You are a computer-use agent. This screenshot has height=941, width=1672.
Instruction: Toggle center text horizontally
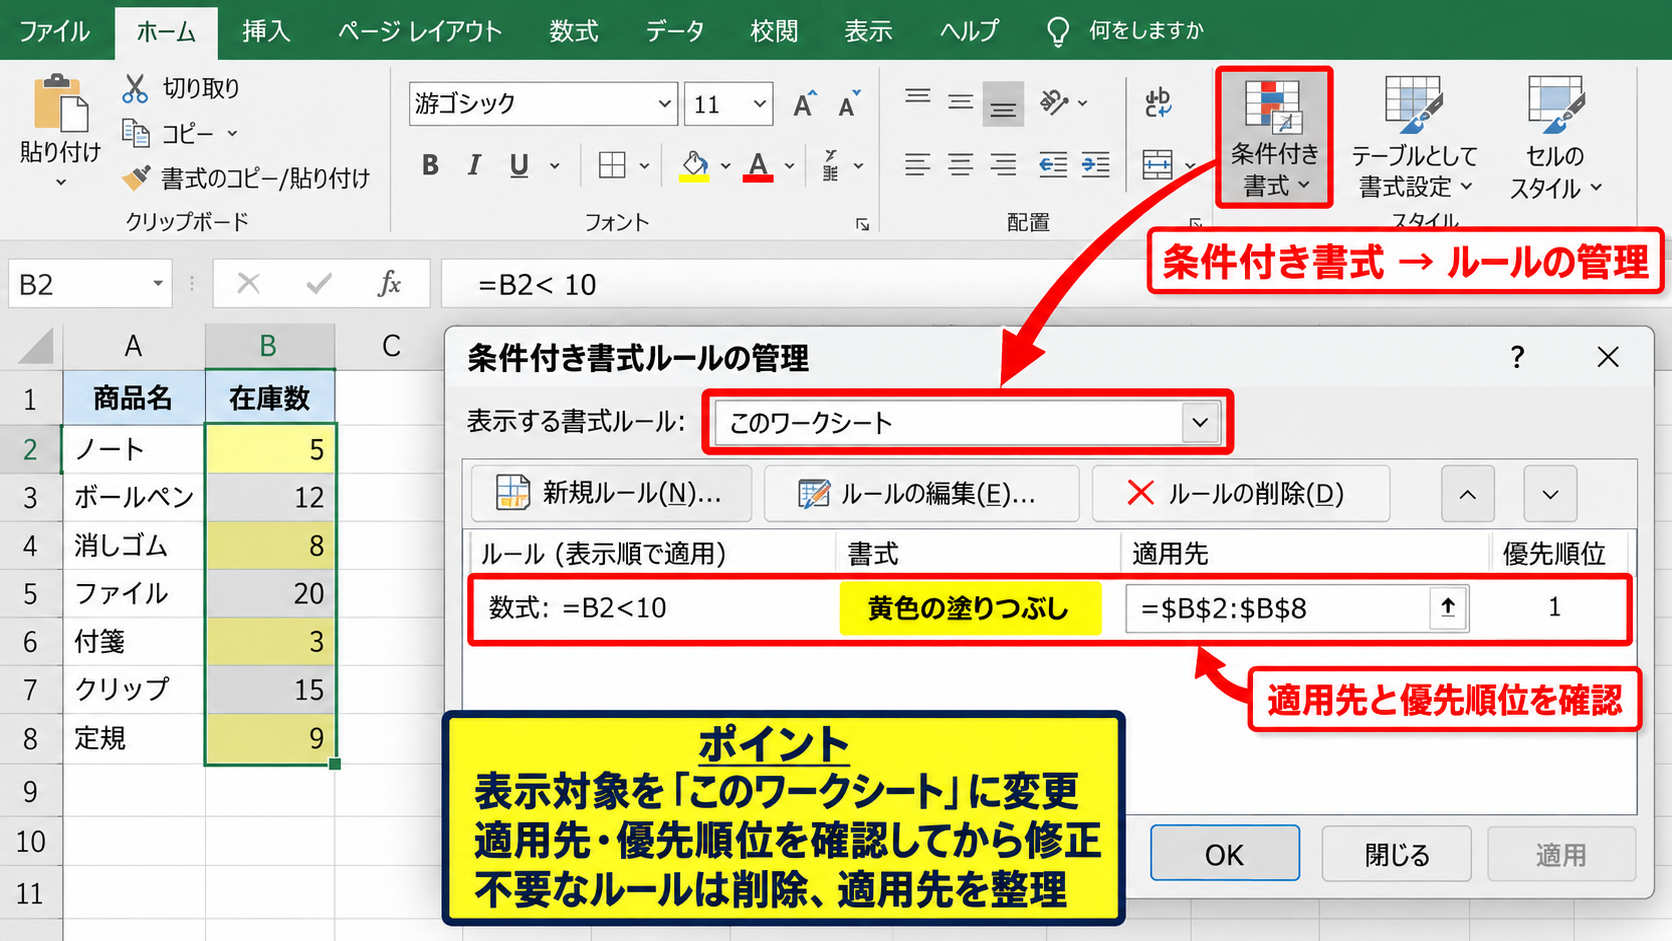point(960,164)
